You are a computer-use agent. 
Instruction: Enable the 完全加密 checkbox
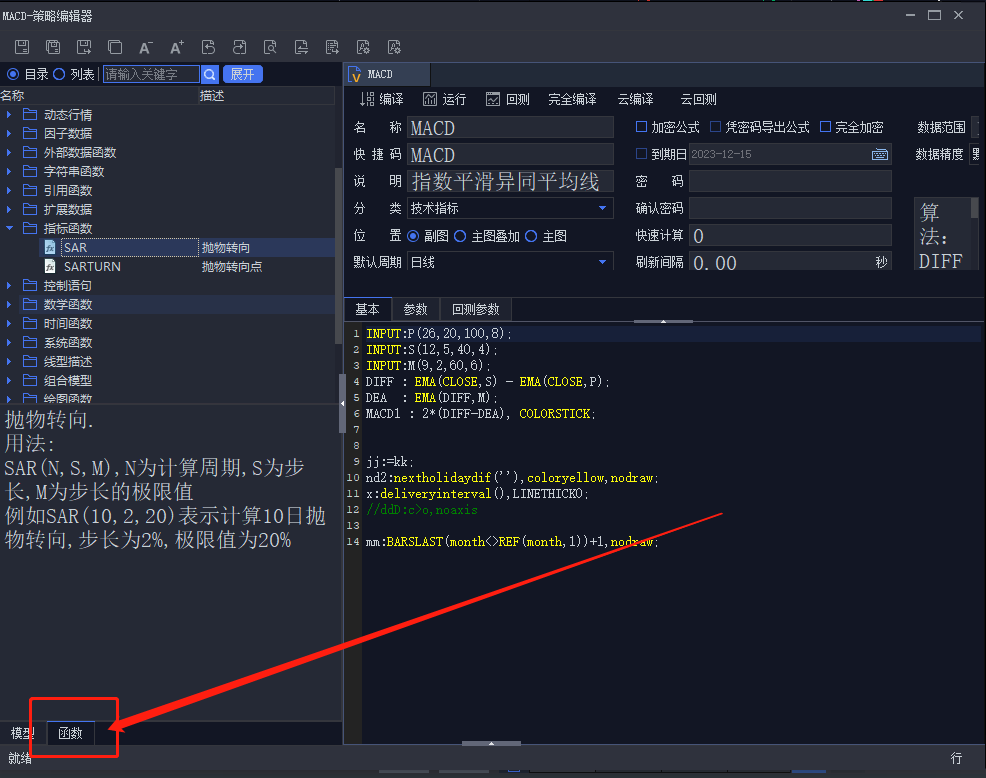(x=826, y=127)
